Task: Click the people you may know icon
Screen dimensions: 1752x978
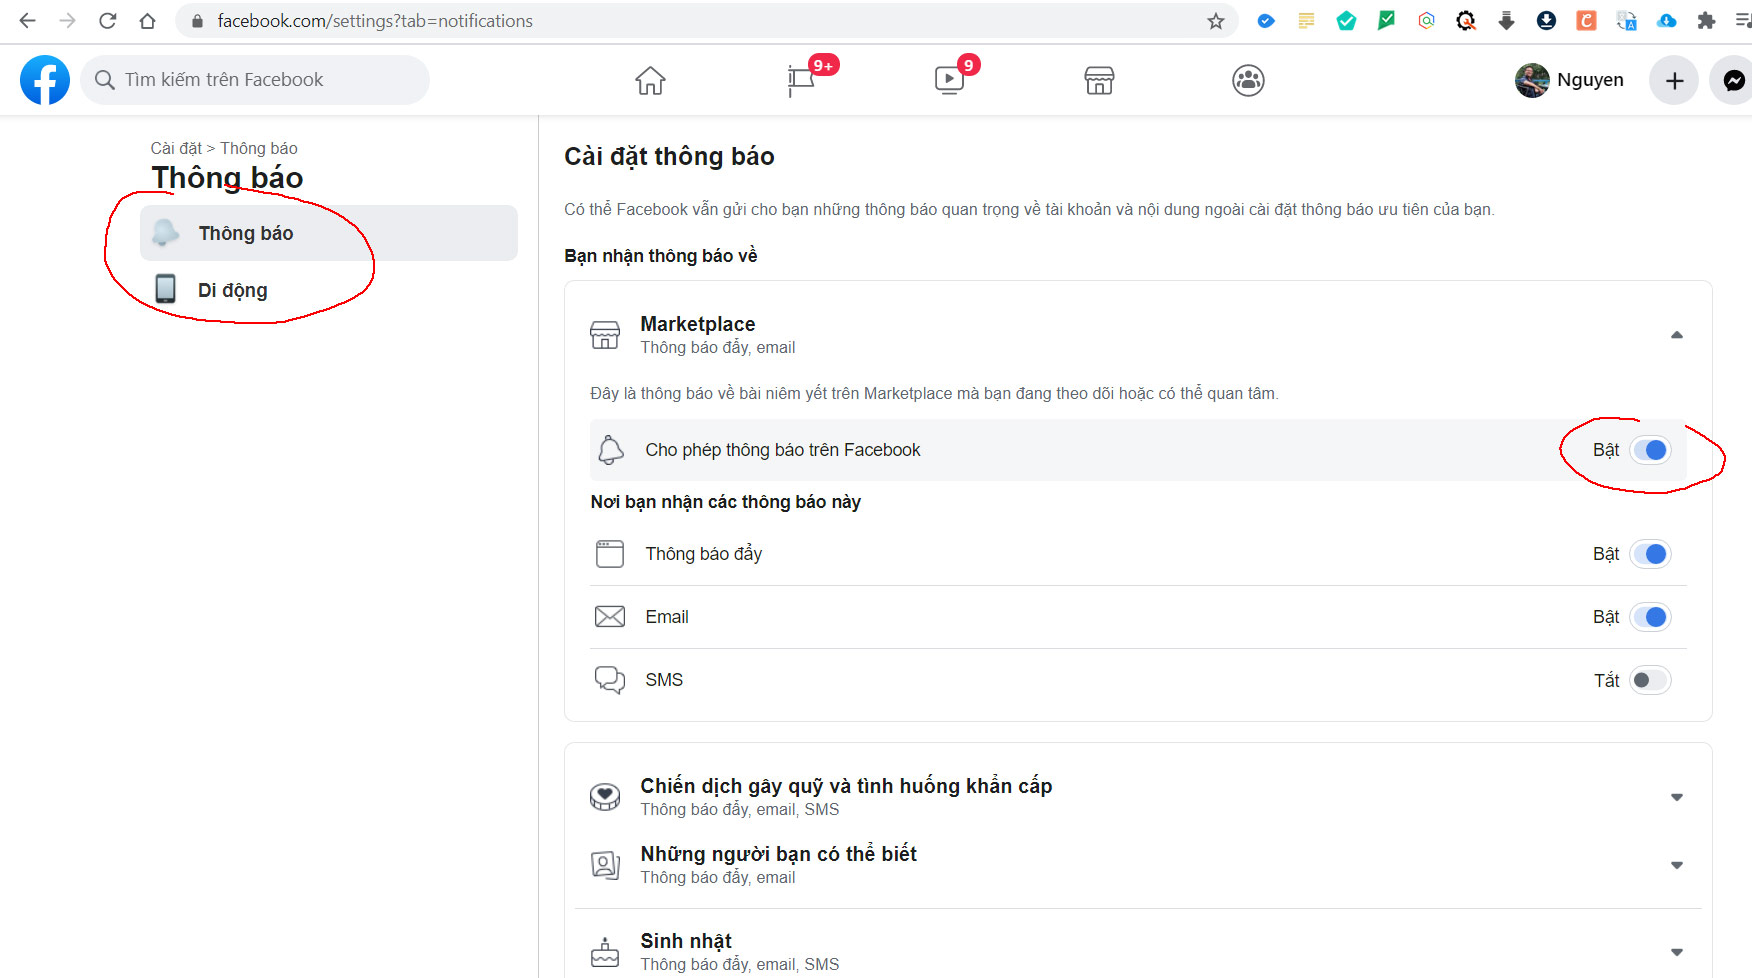Action: pyautogui.click(x=605, y=865)
